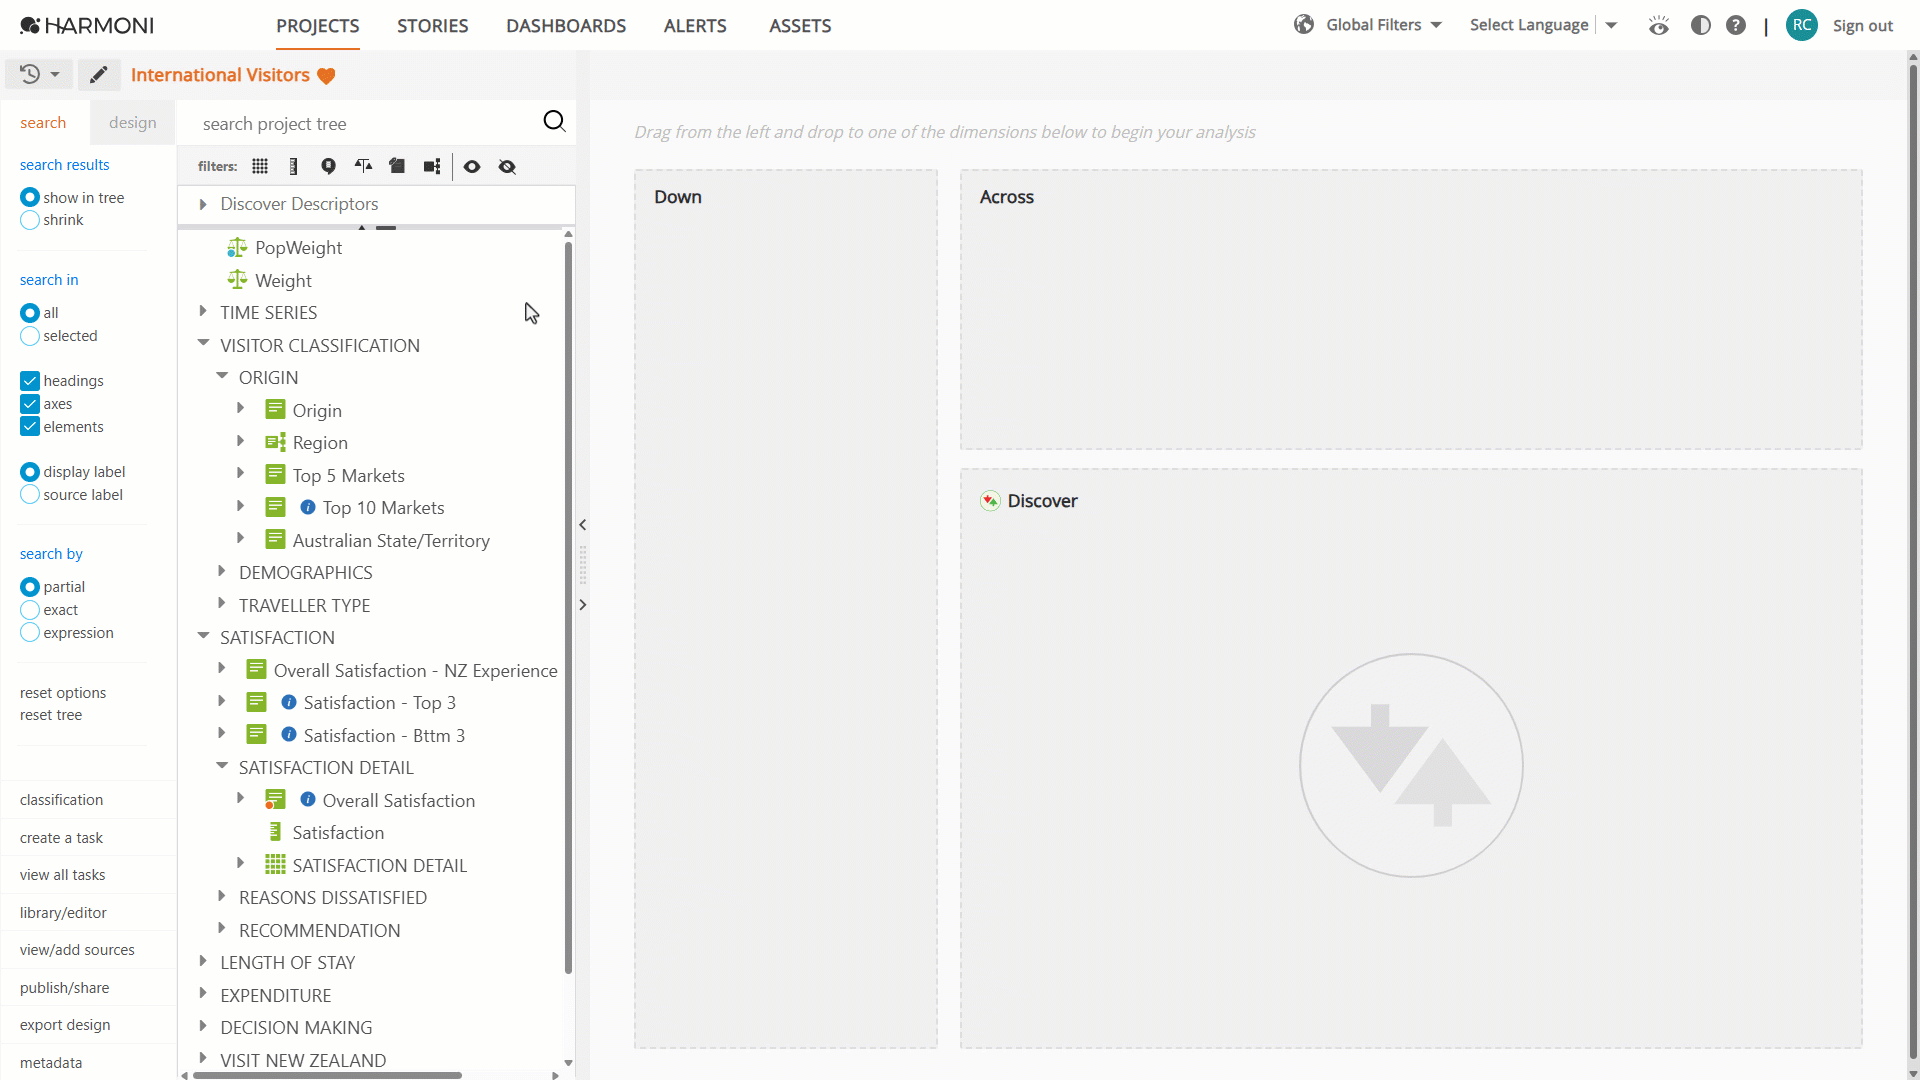
Task: Click the search magnifier icon
Action: (x=554, y=121)
